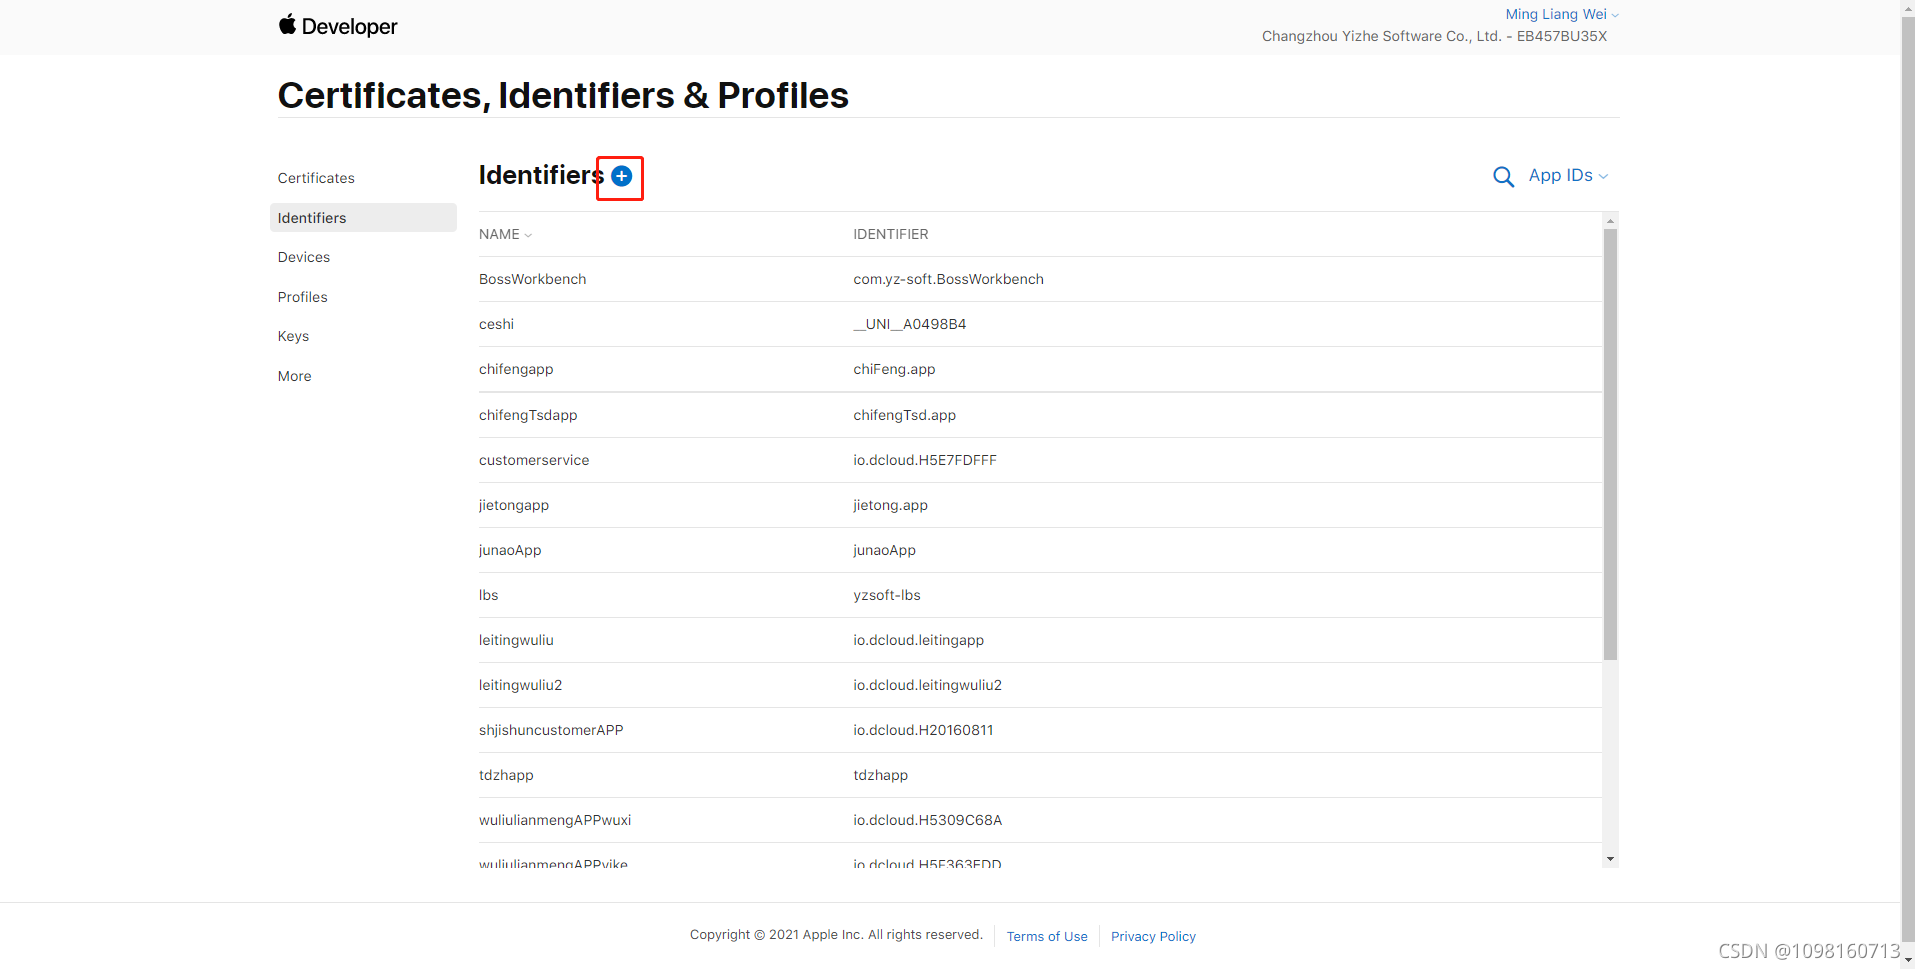This screenshot has height=969, width=1915.
Task: Go to Devices in the sidebar
Action: pos(304,257)
